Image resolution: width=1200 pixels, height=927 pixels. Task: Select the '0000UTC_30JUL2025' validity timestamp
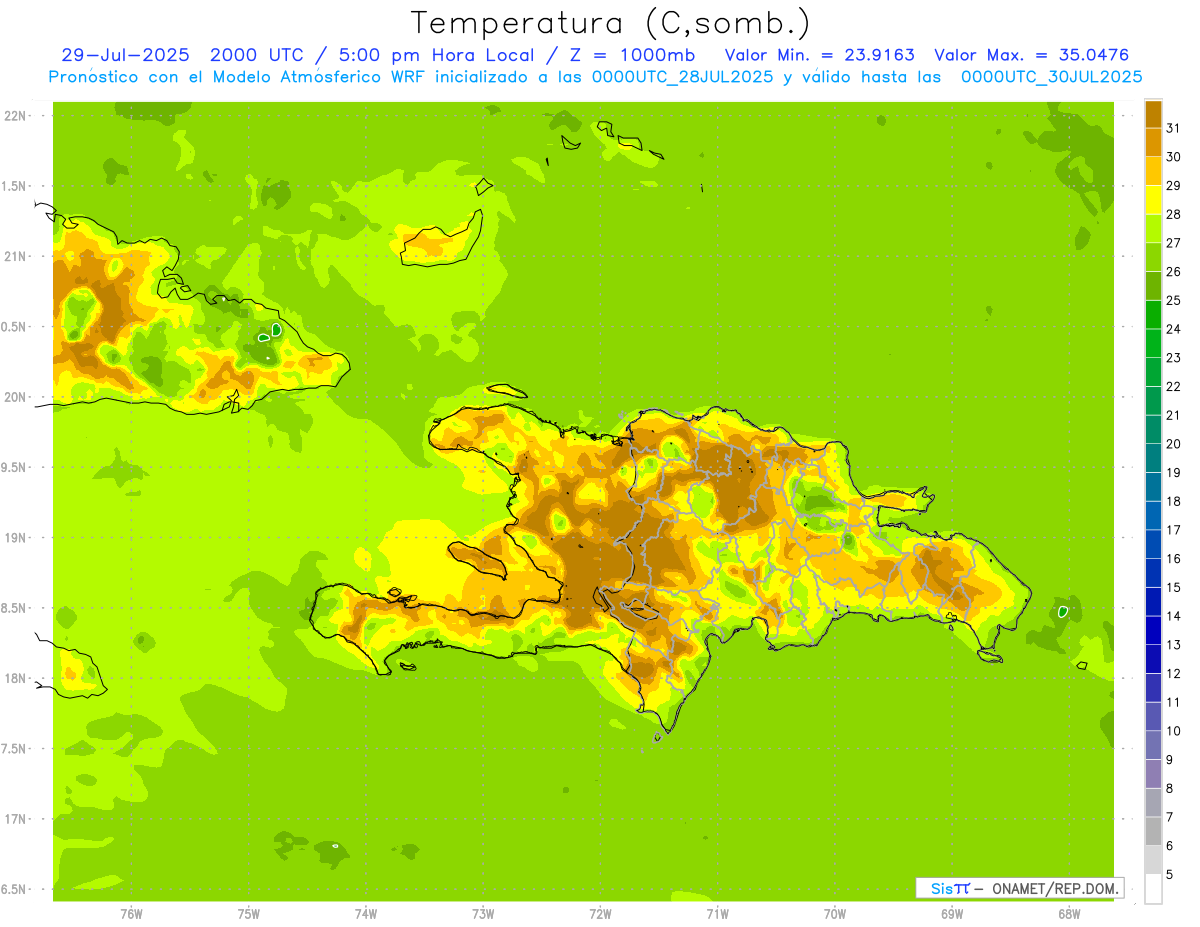(x=1051, y=77)
